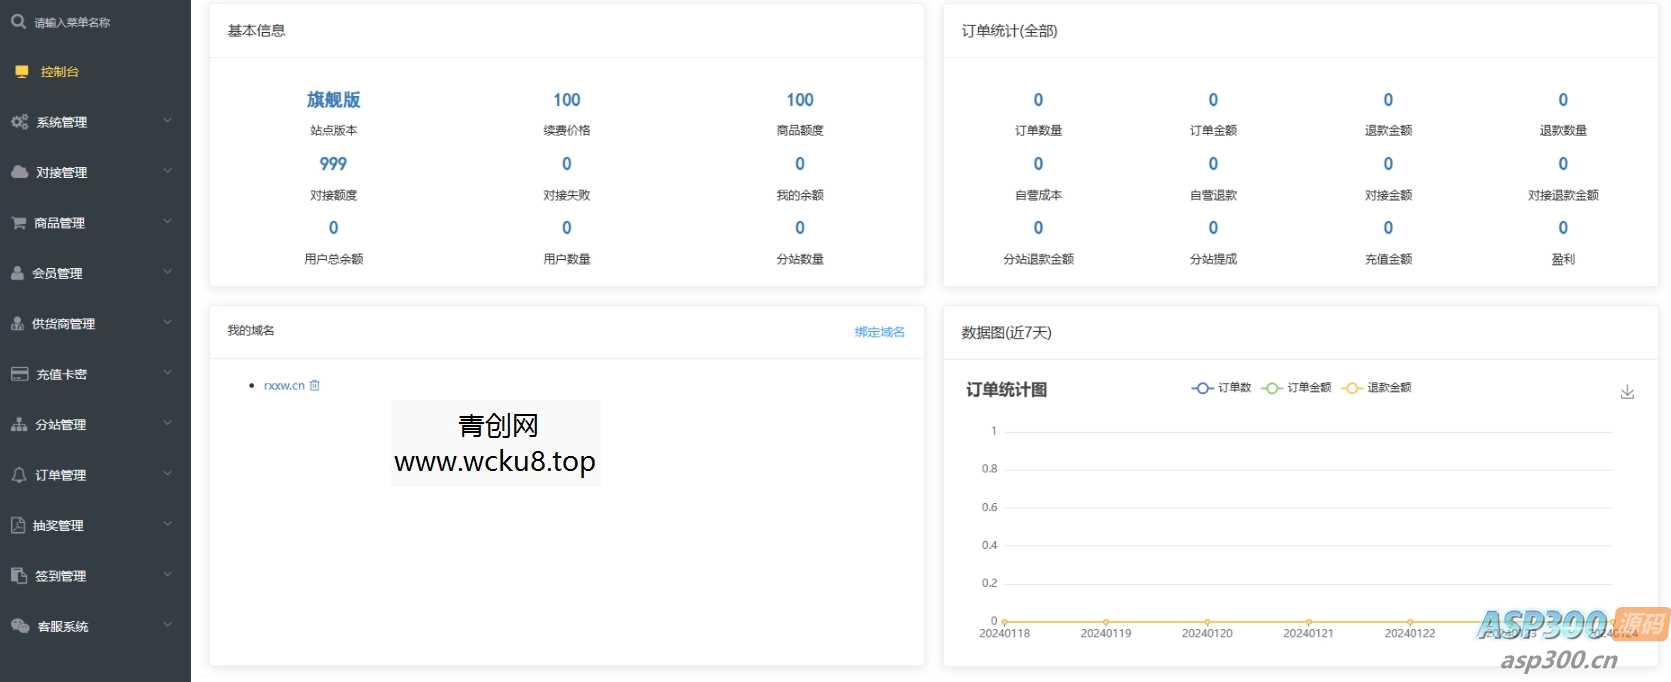
Task: Click the 盈利 label
Action: tap(1563, 259)
